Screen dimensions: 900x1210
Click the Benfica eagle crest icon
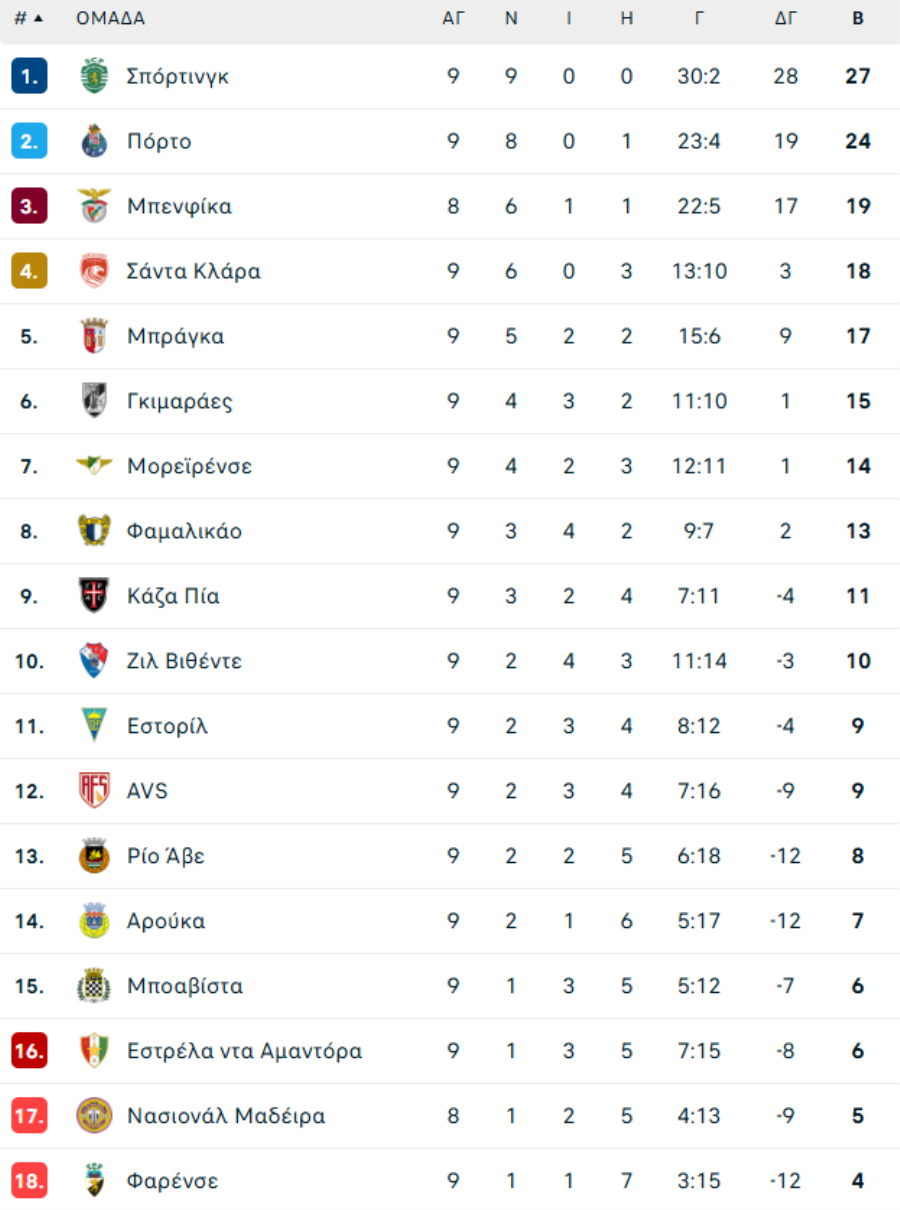(94, 206)
